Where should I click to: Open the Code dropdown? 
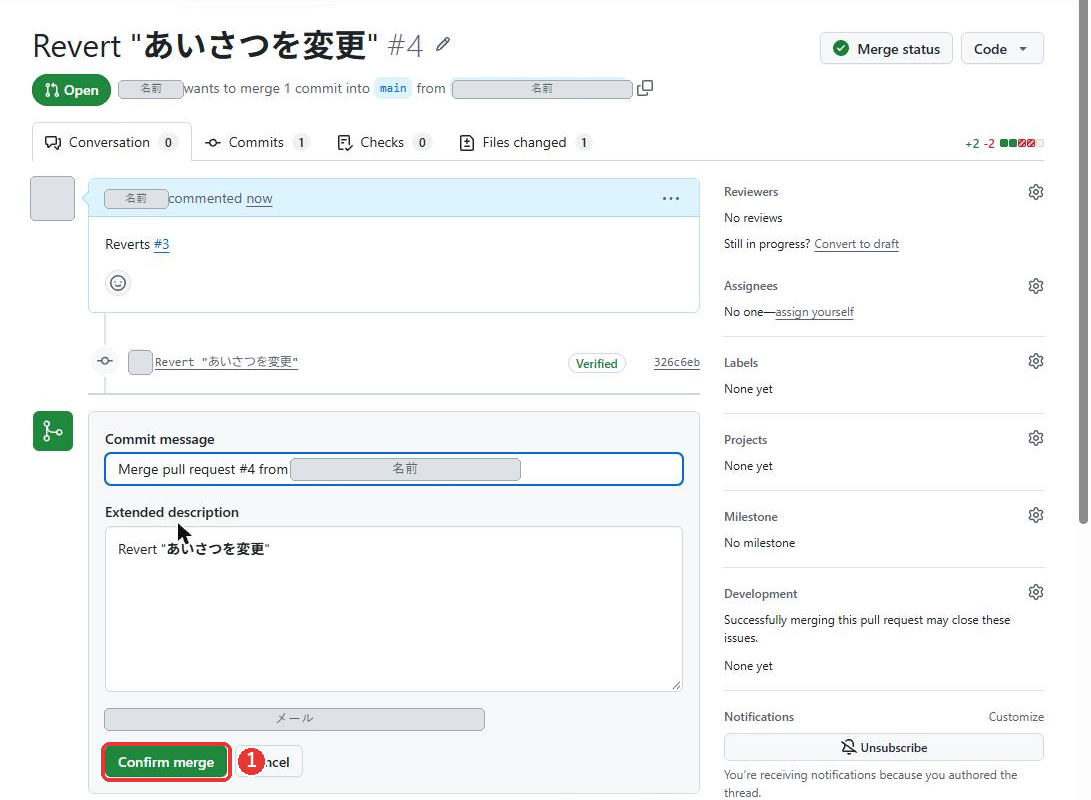1002,49
